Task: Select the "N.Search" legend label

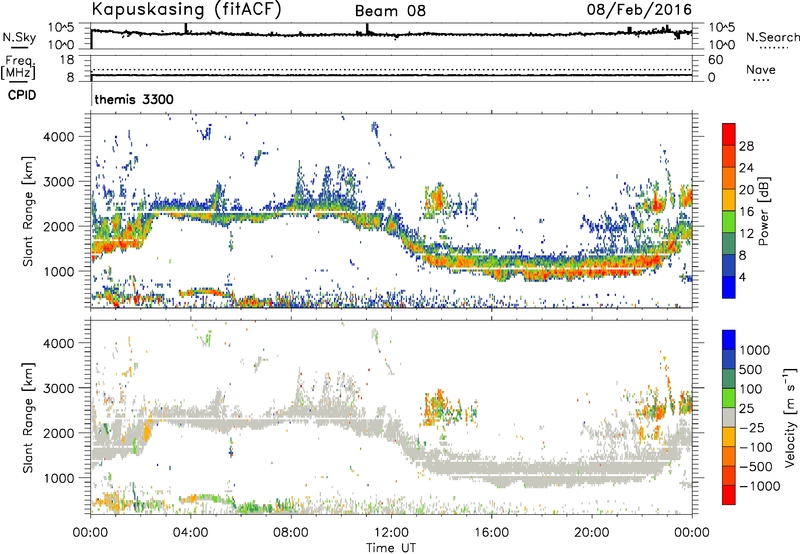Action: (773, 37)
